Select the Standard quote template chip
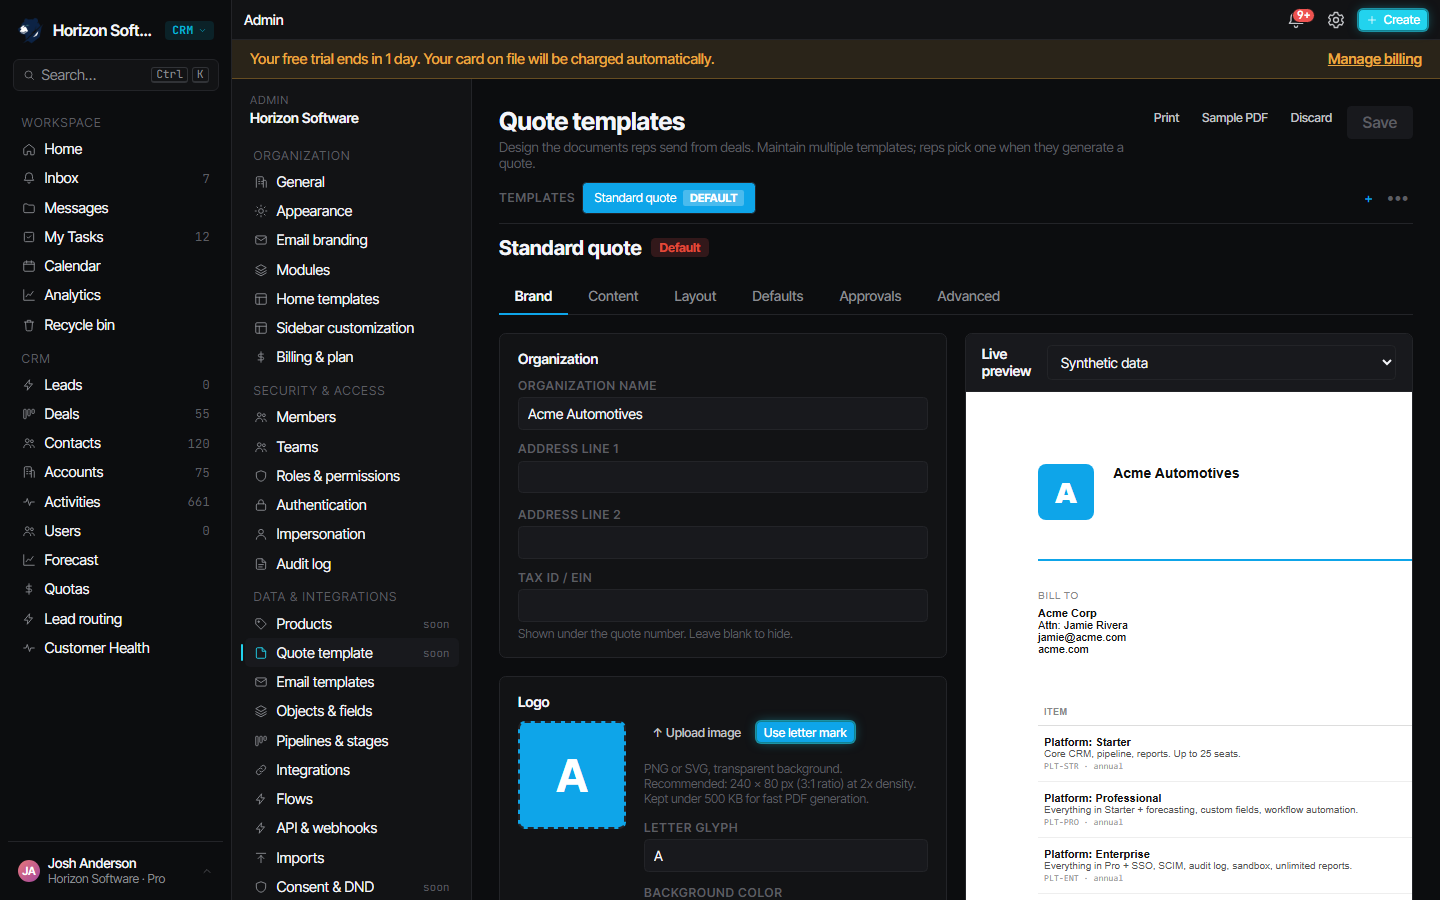 click(x=669, y=198)
